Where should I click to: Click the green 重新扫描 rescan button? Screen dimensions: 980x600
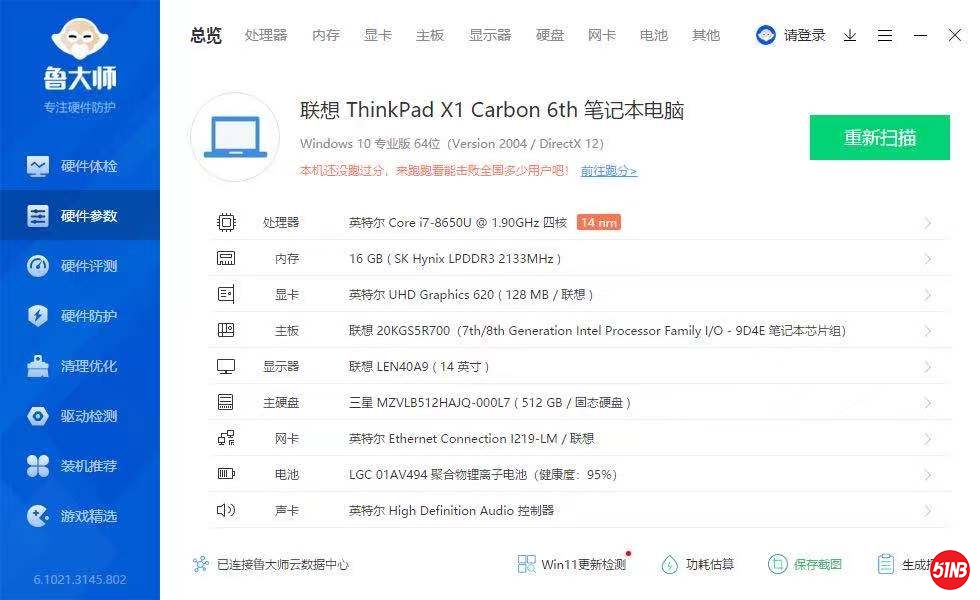pyautogui.click(x=879, y=138)
